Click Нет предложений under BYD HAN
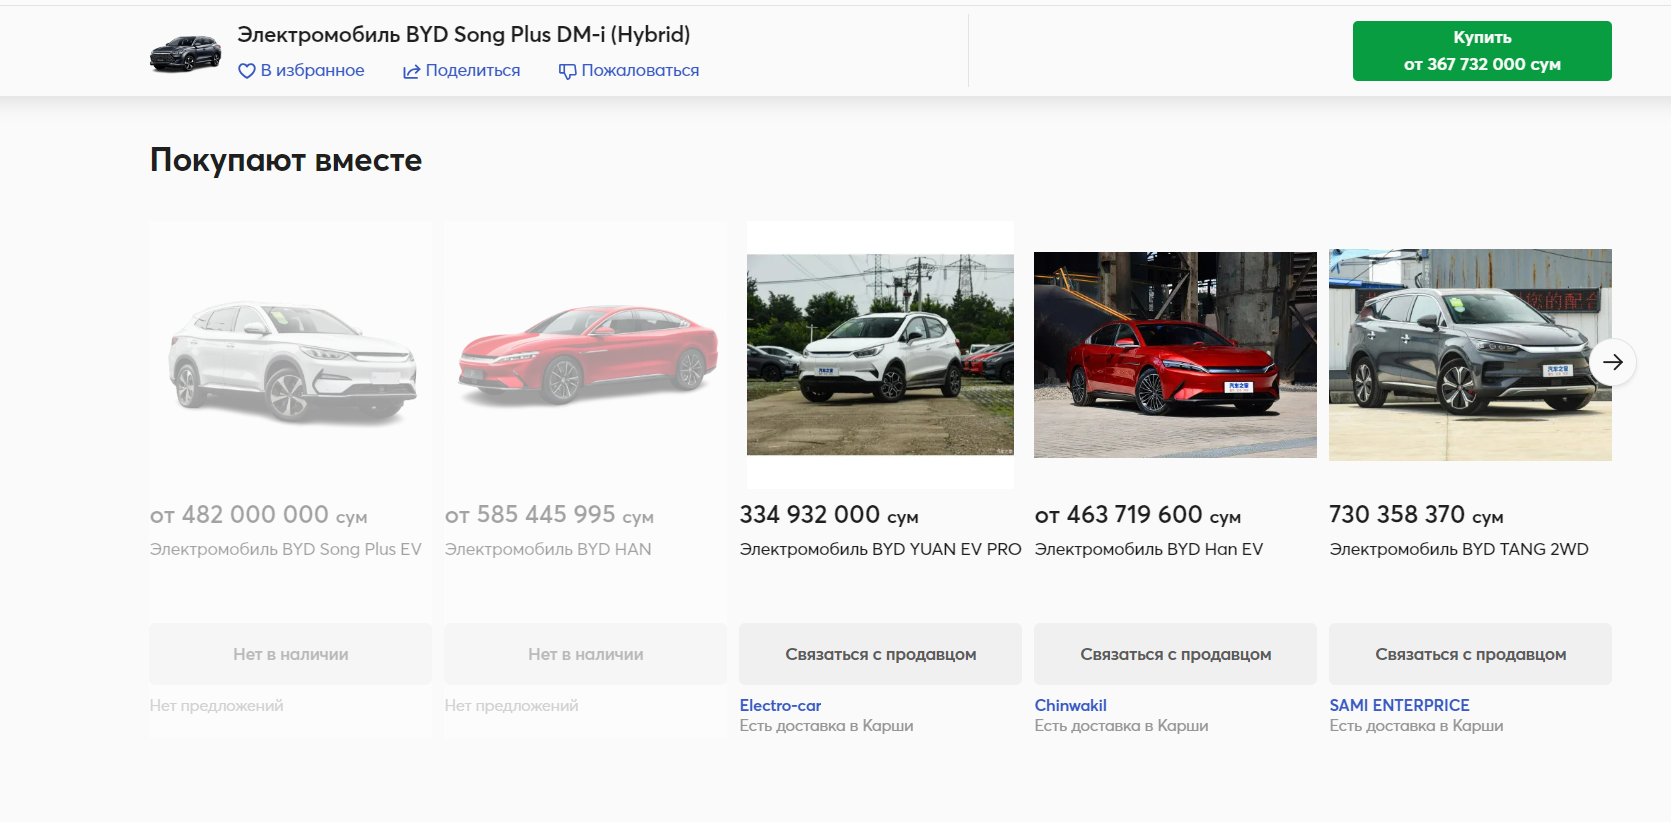Viewport: 1671px width, 822px height. tap(512, 706)
